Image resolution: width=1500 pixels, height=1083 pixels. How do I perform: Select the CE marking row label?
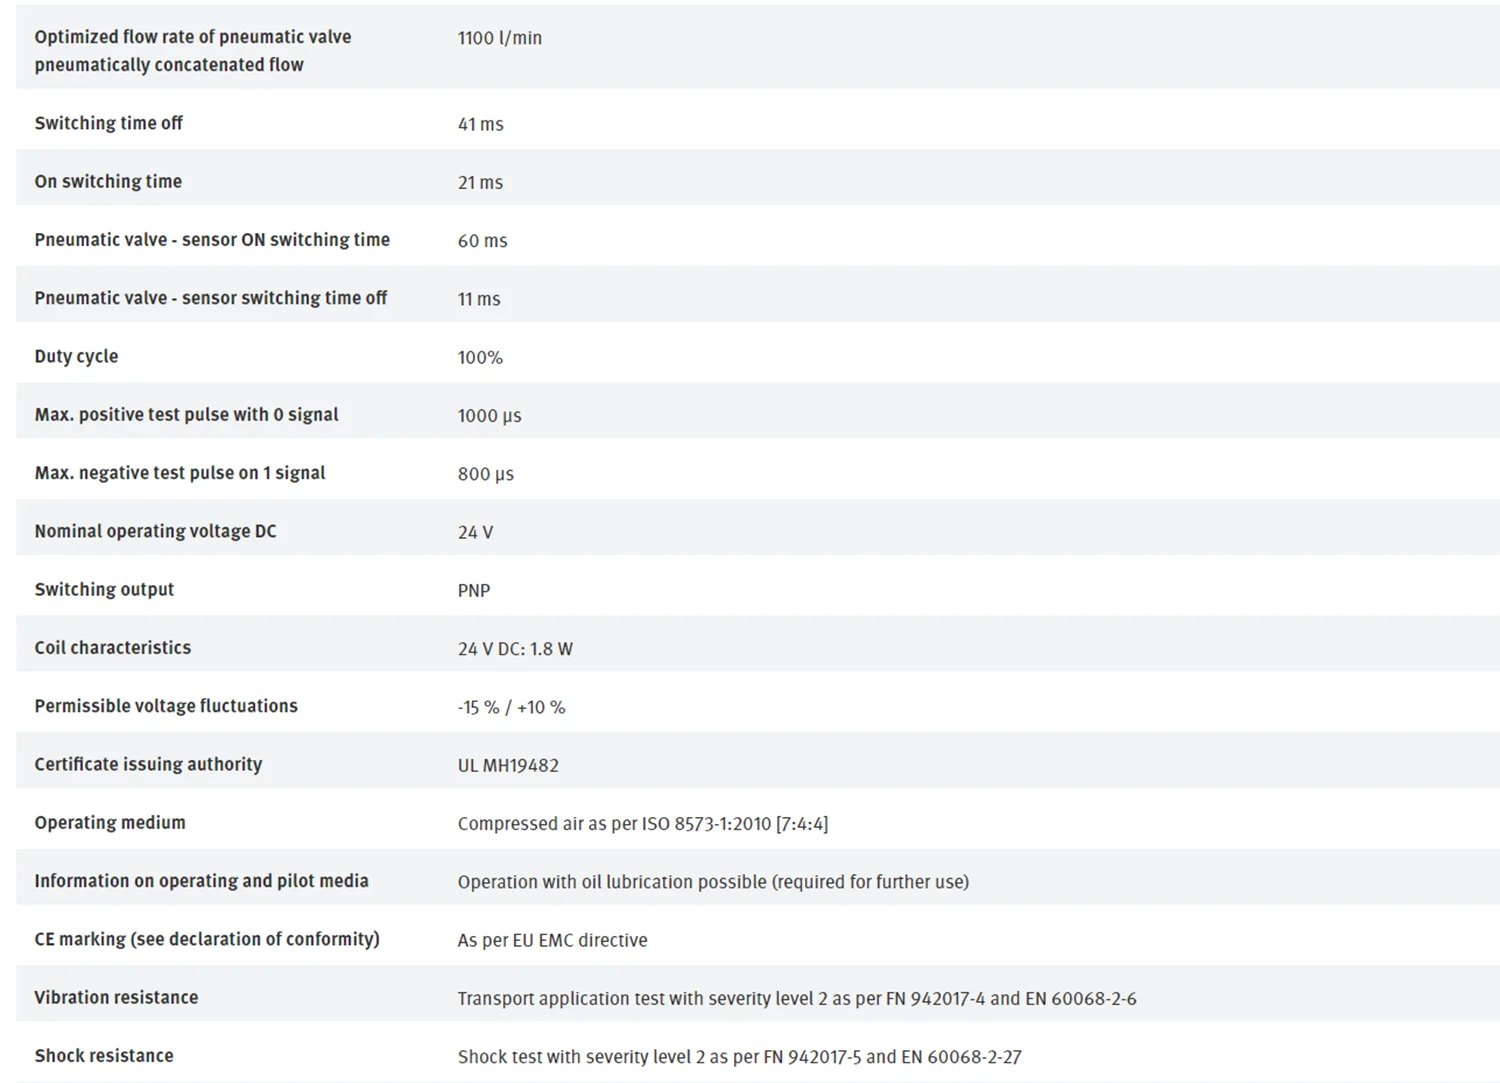tap(207, 939)
